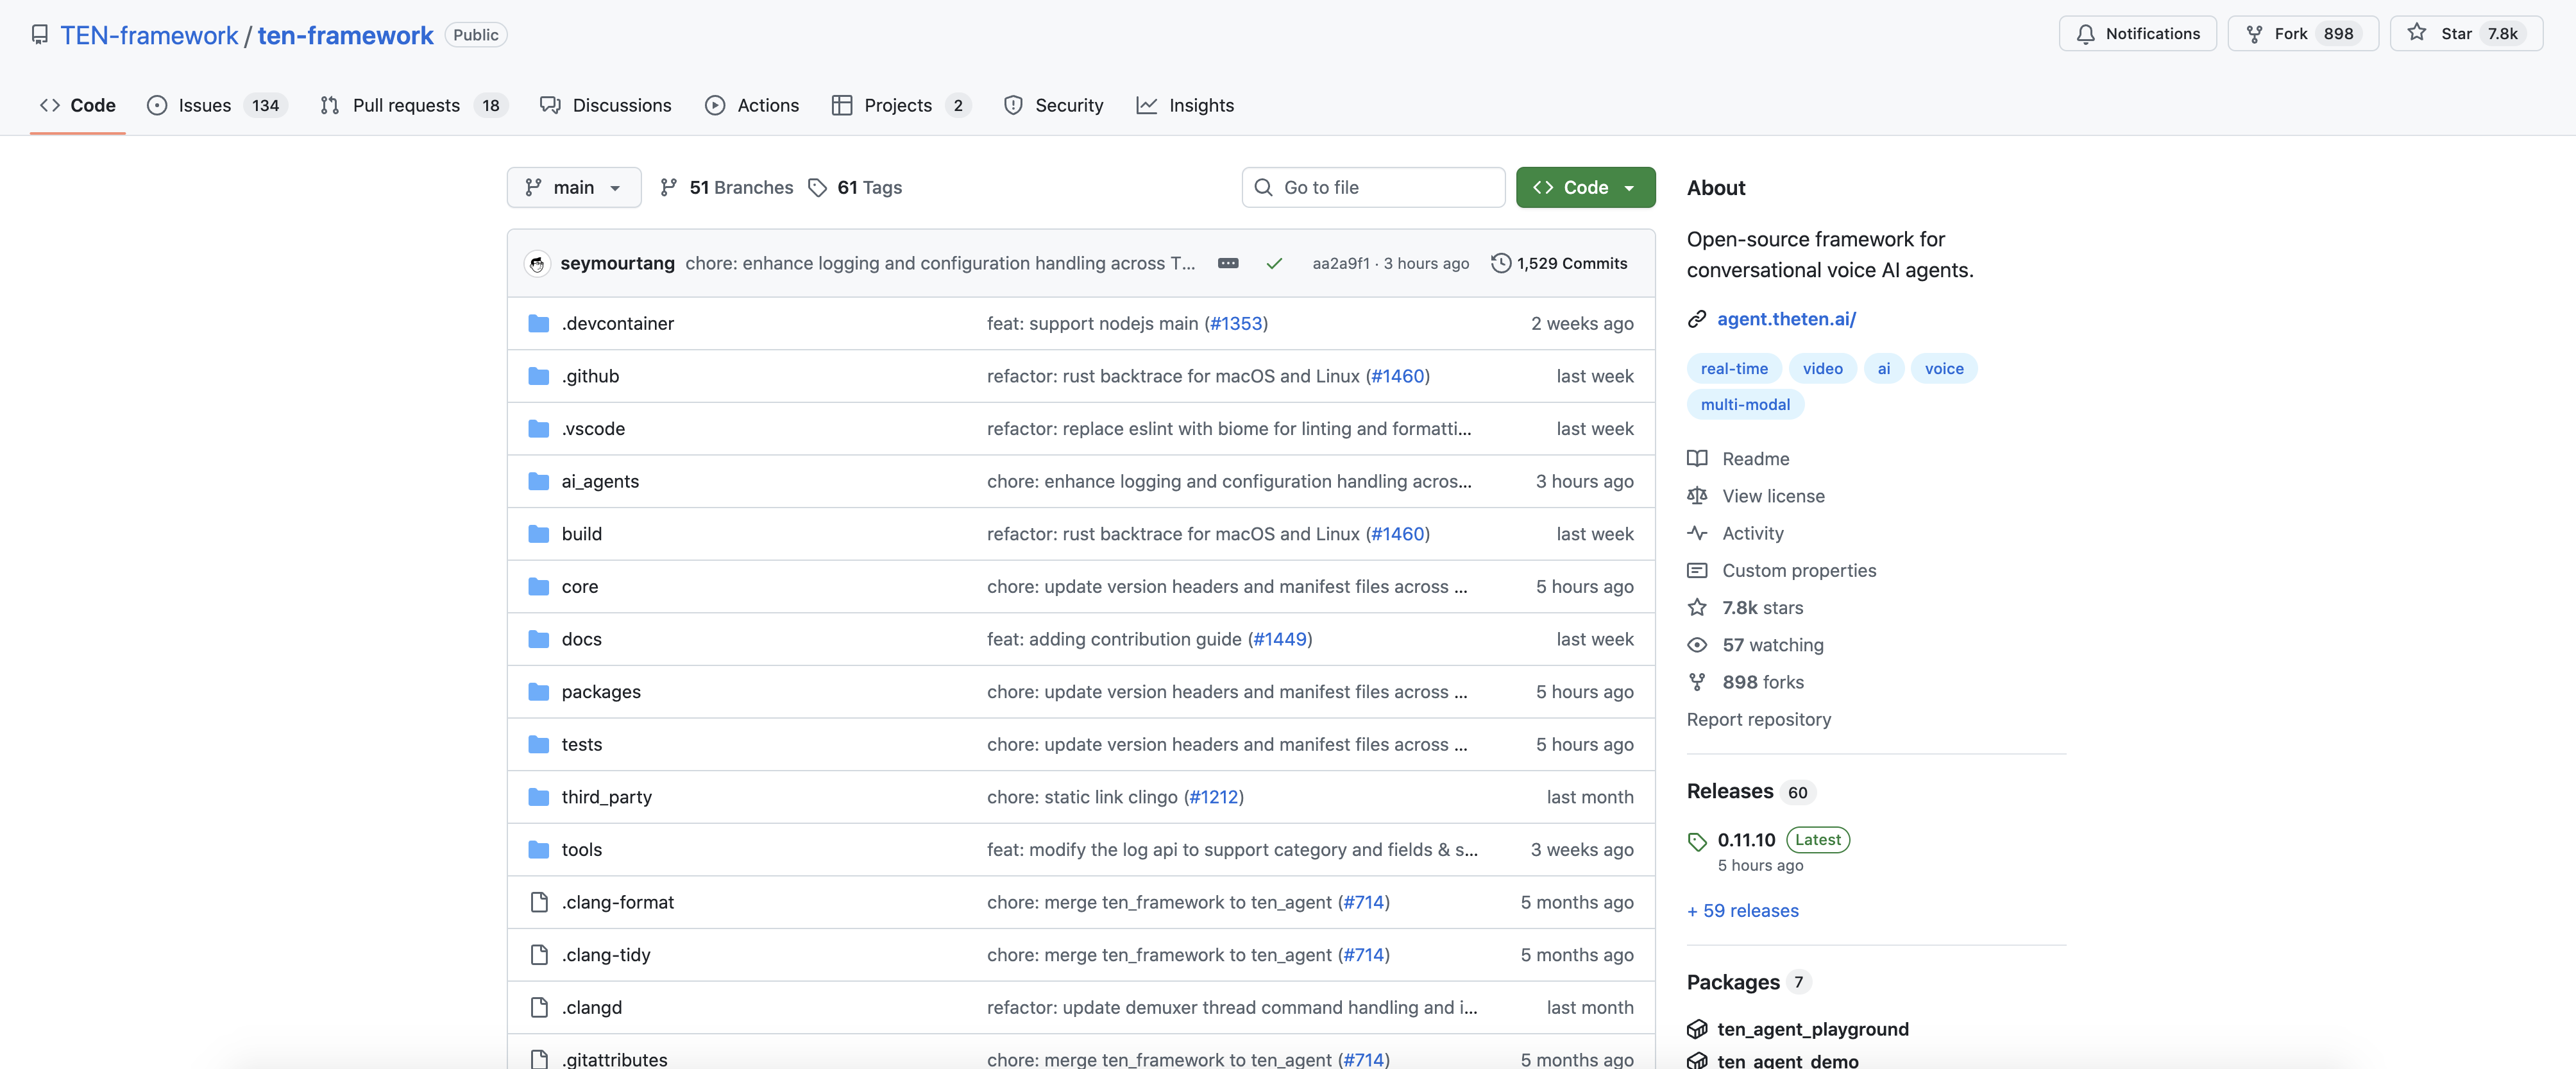Open the main branch dropdown
This screenshot has height=1069, width=2576.
[573, 188]
